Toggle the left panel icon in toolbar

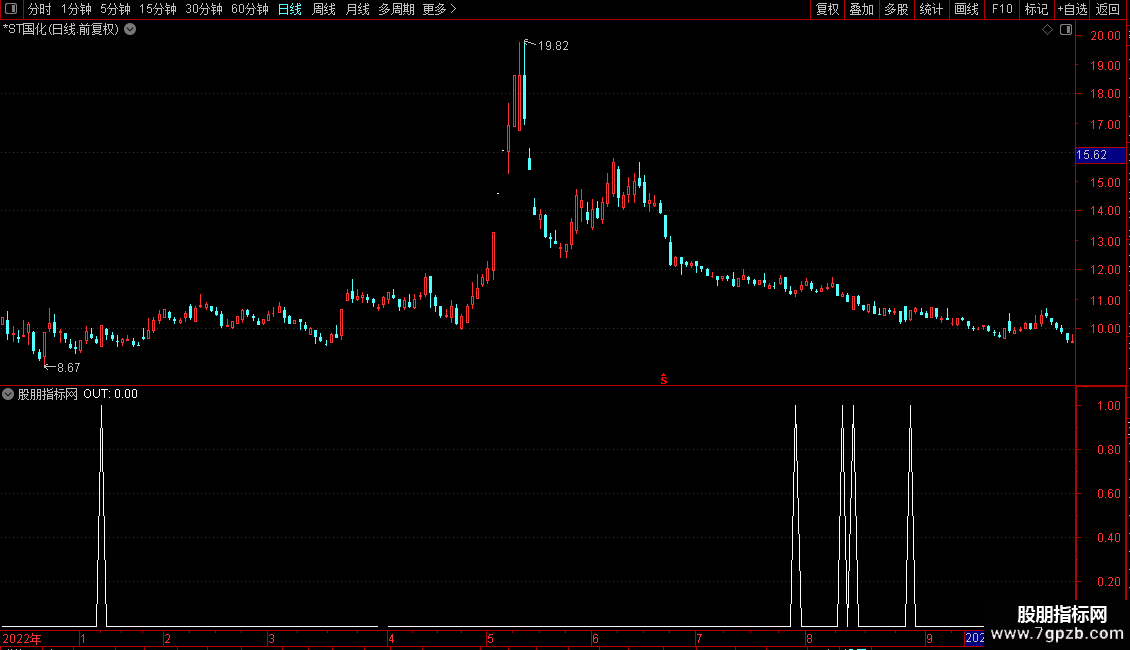point(11,9)
